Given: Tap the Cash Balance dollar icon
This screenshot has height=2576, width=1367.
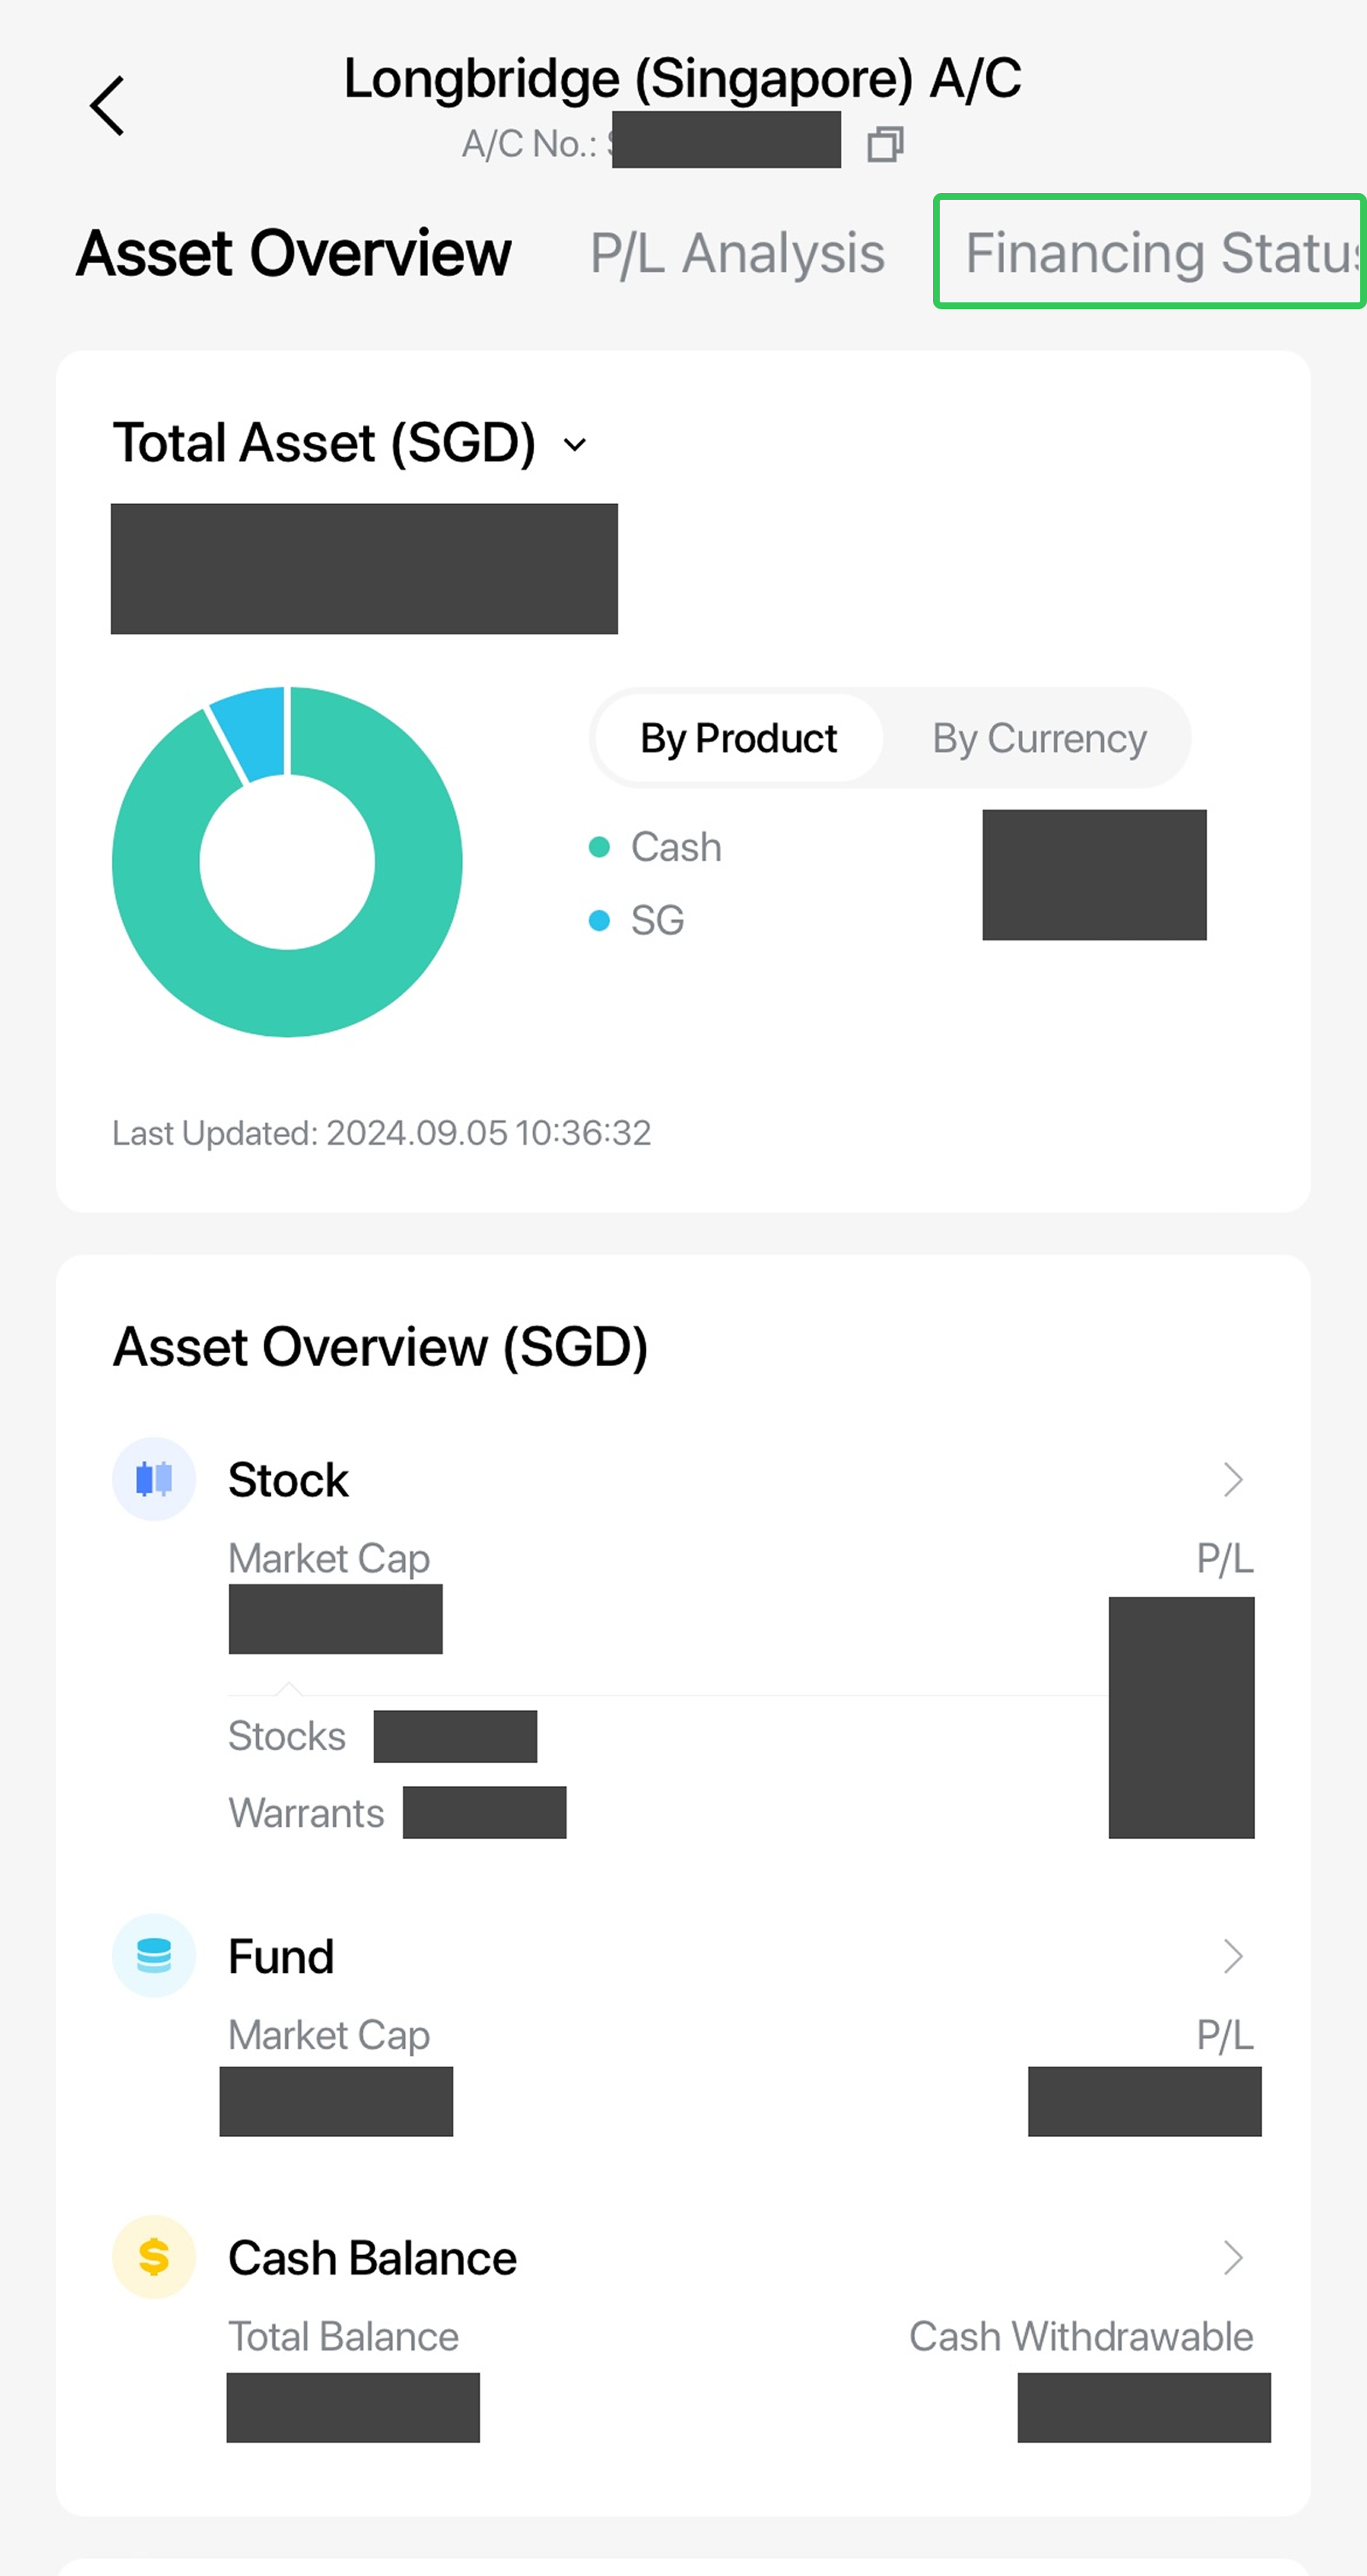Looking at the screenshot, I should (x=154, y=2257).
